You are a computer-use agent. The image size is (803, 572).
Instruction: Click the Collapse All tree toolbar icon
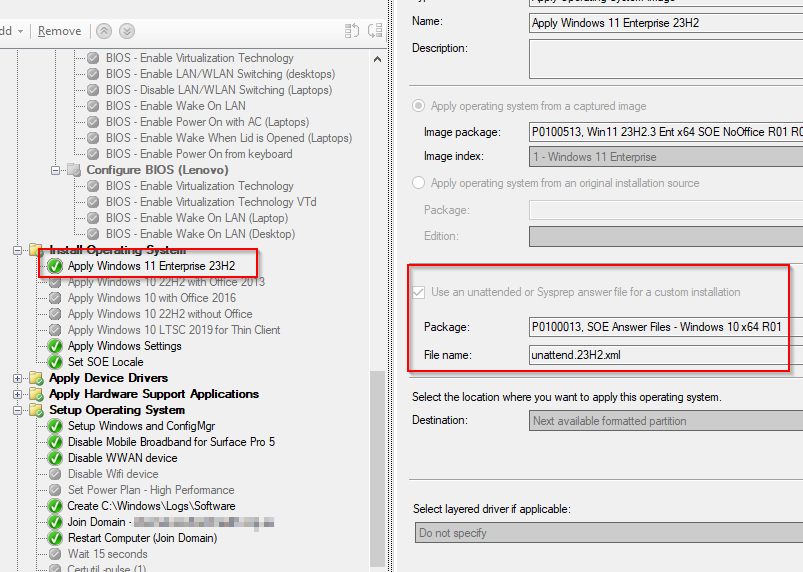[x=375, y=31]
